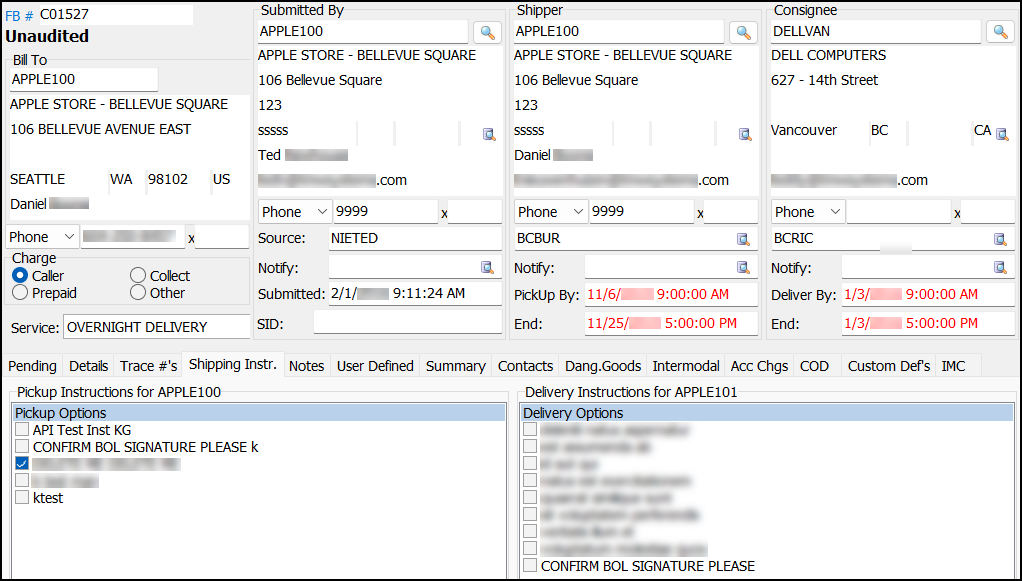The height and width of the screenshot is (581, 1022).
Task: Open Submitted By client search magnifier
Action: (488, 32)
